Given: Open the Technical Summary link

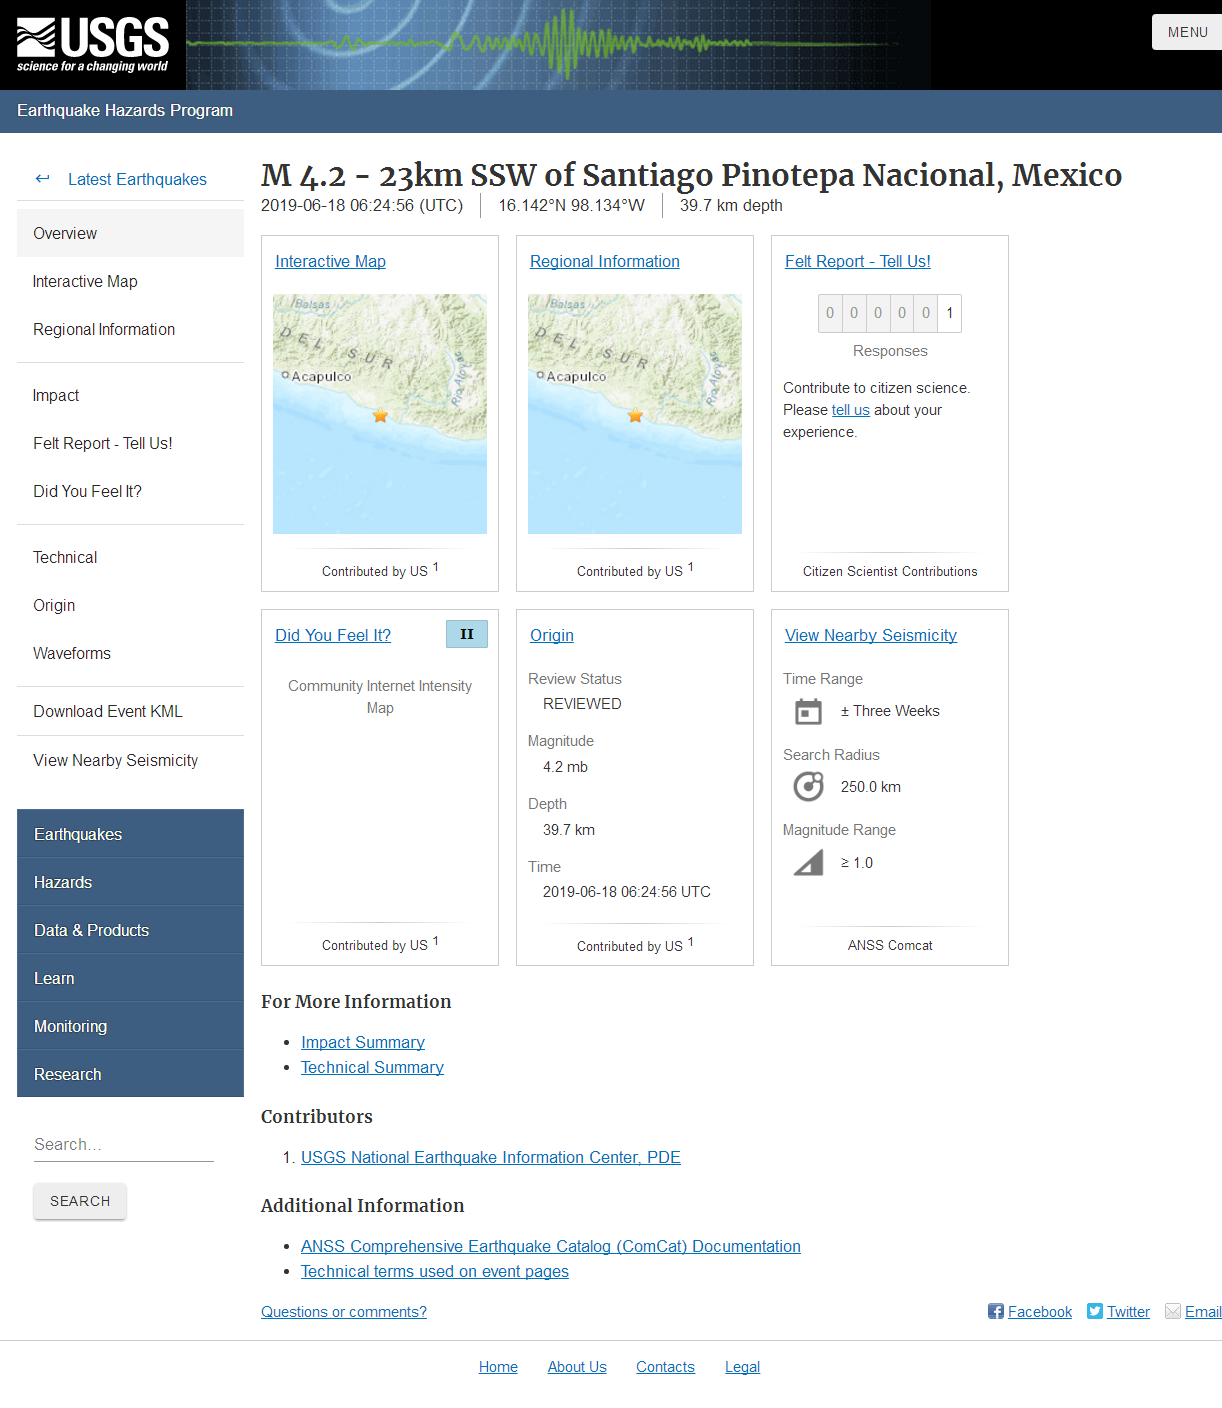Looking at the screenshot, I should 372,1067.
